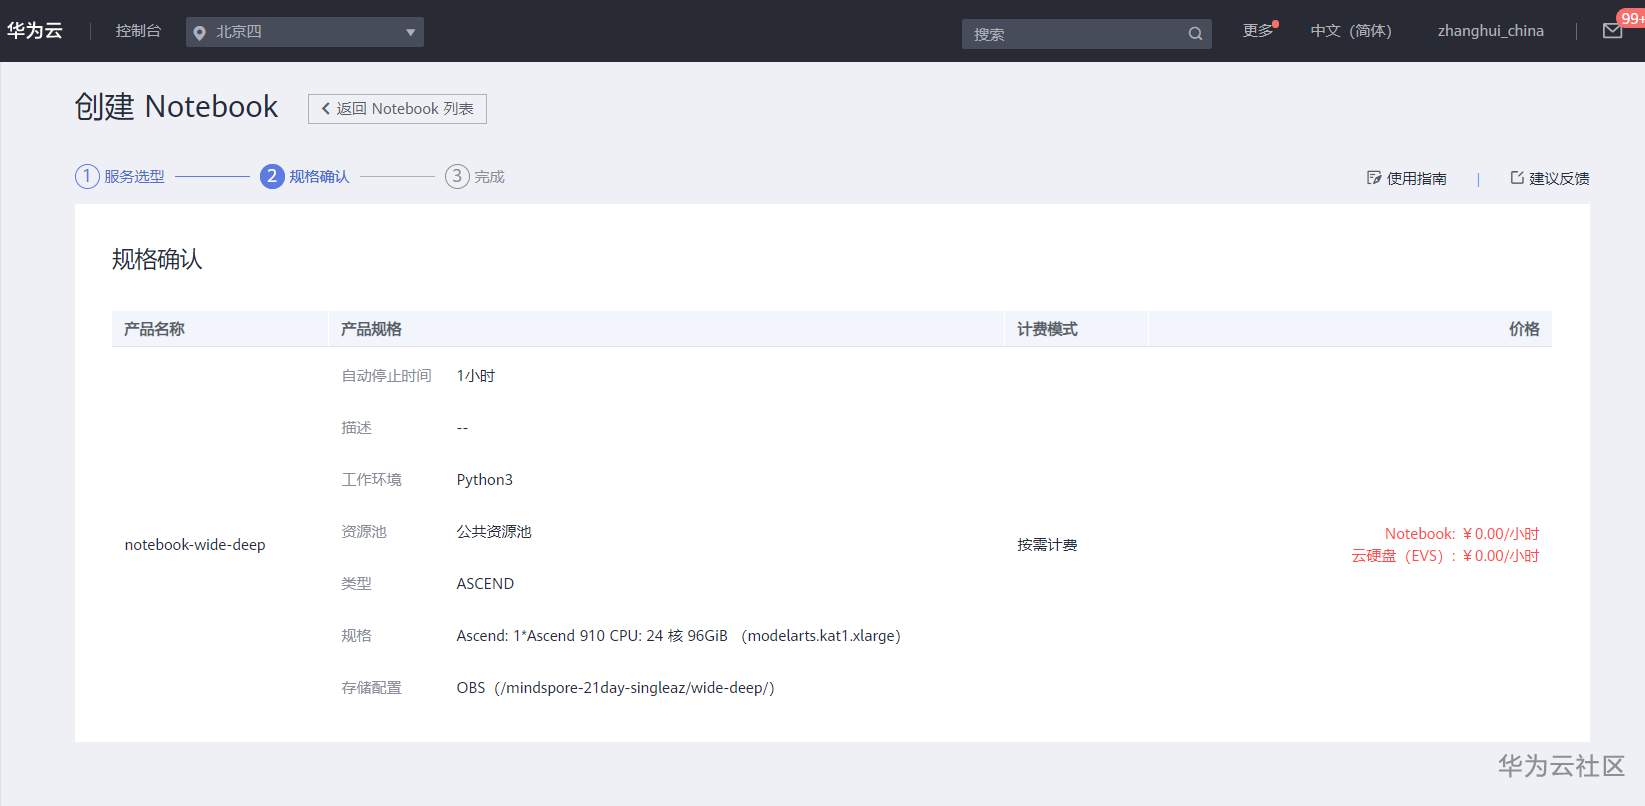Click the 云硬盘 (EVS) price line
Viewport: 1645px width, 806px height.
[1445, 556]
